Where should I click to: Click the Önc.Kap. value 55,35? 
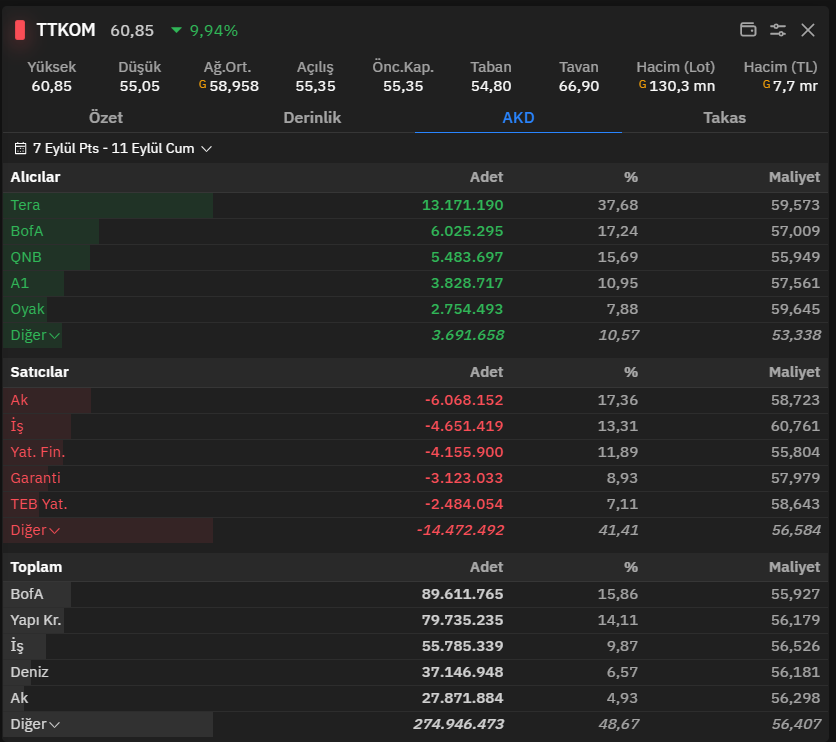pos(403,86)
